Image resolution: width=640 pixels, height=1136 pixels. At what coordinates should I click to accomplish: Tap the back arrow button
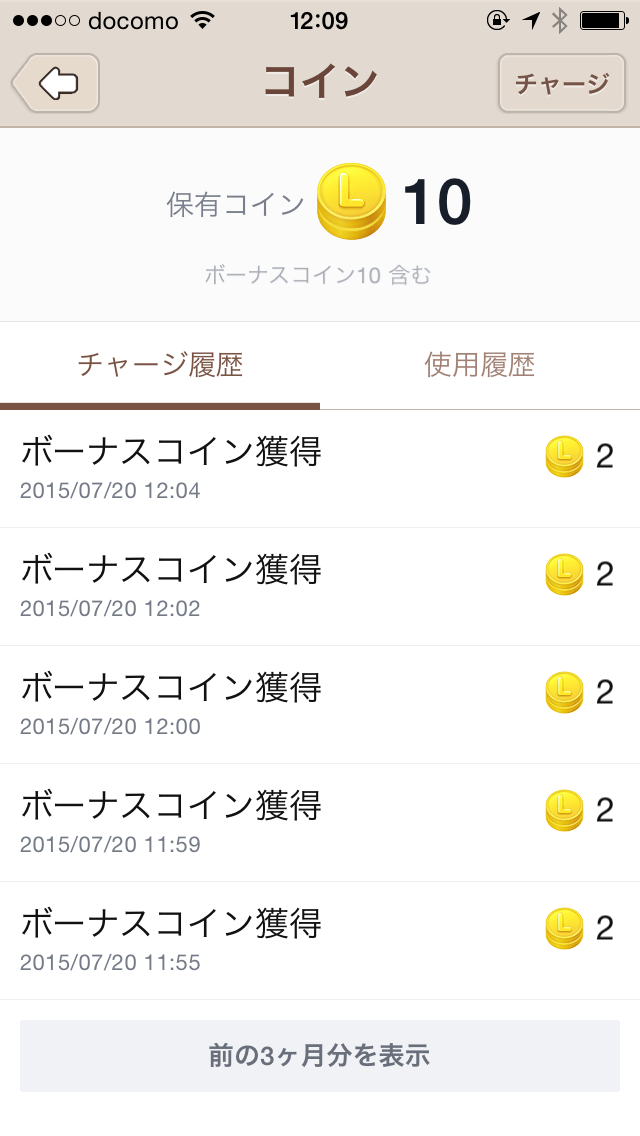tap(56, 83)
